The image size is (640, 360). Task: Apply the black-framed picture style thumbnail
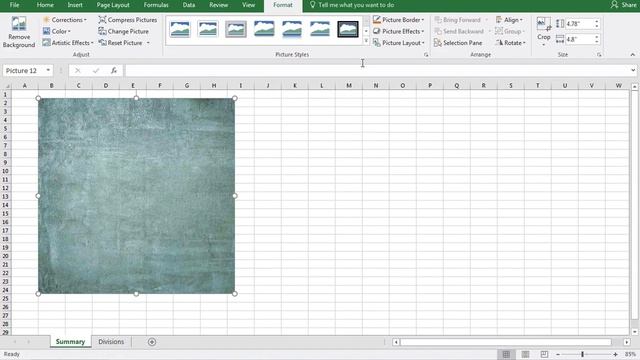348,29
